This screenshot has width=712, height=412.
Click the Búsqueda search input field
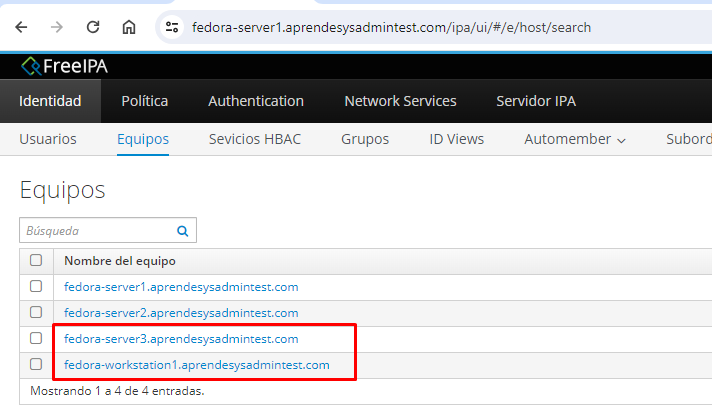click(x=97, y=231)
